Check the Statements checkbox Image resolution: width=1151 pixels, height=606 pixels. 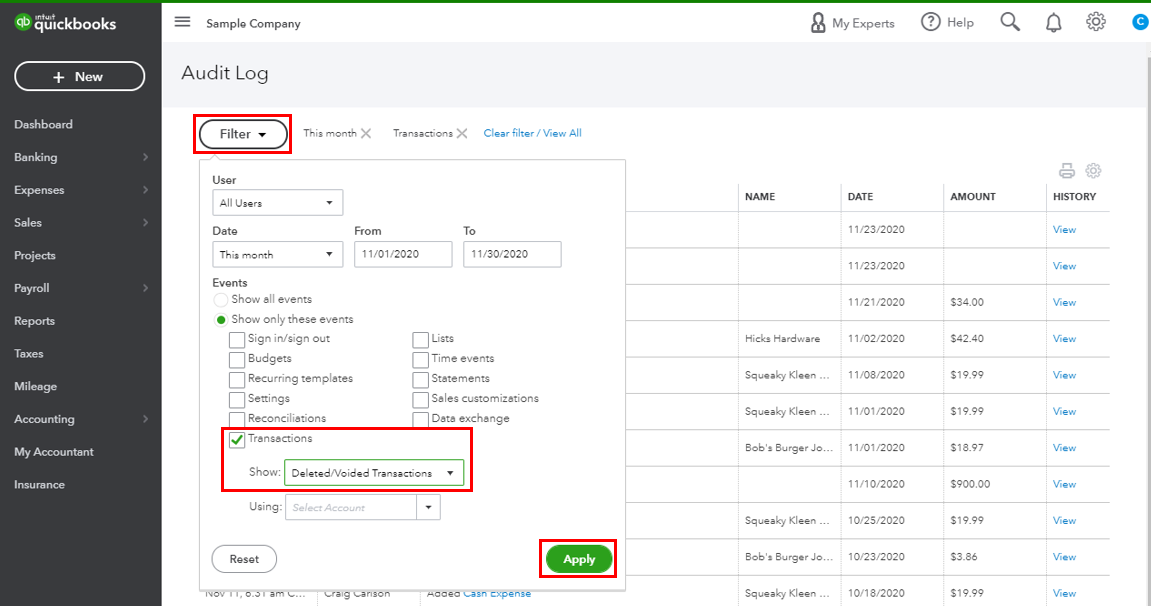point(420,379)
